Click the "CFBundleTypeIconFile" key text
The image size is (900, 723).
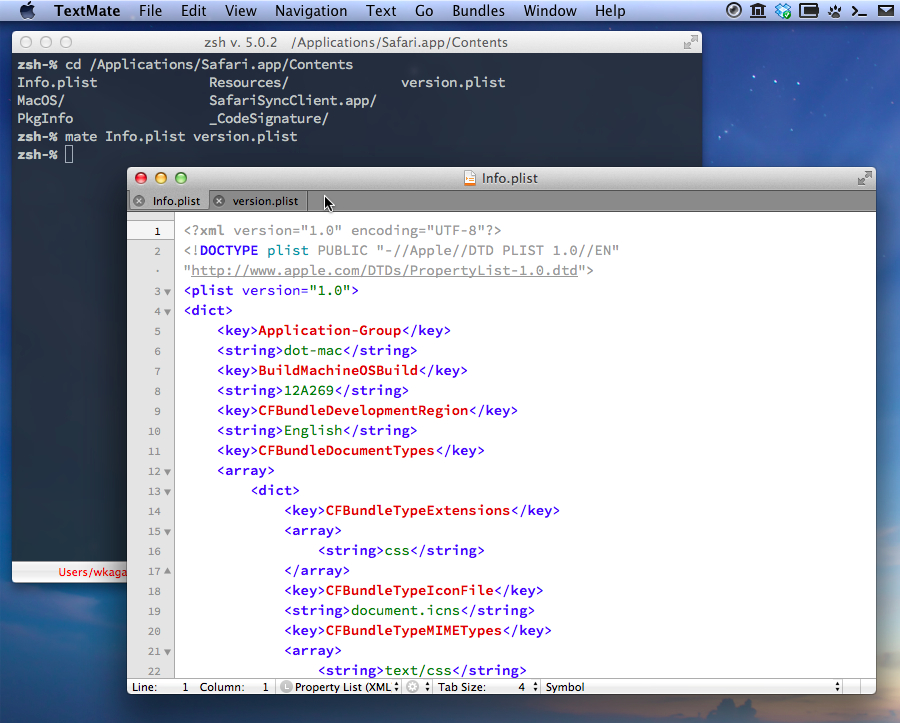(x=410, y=590)
